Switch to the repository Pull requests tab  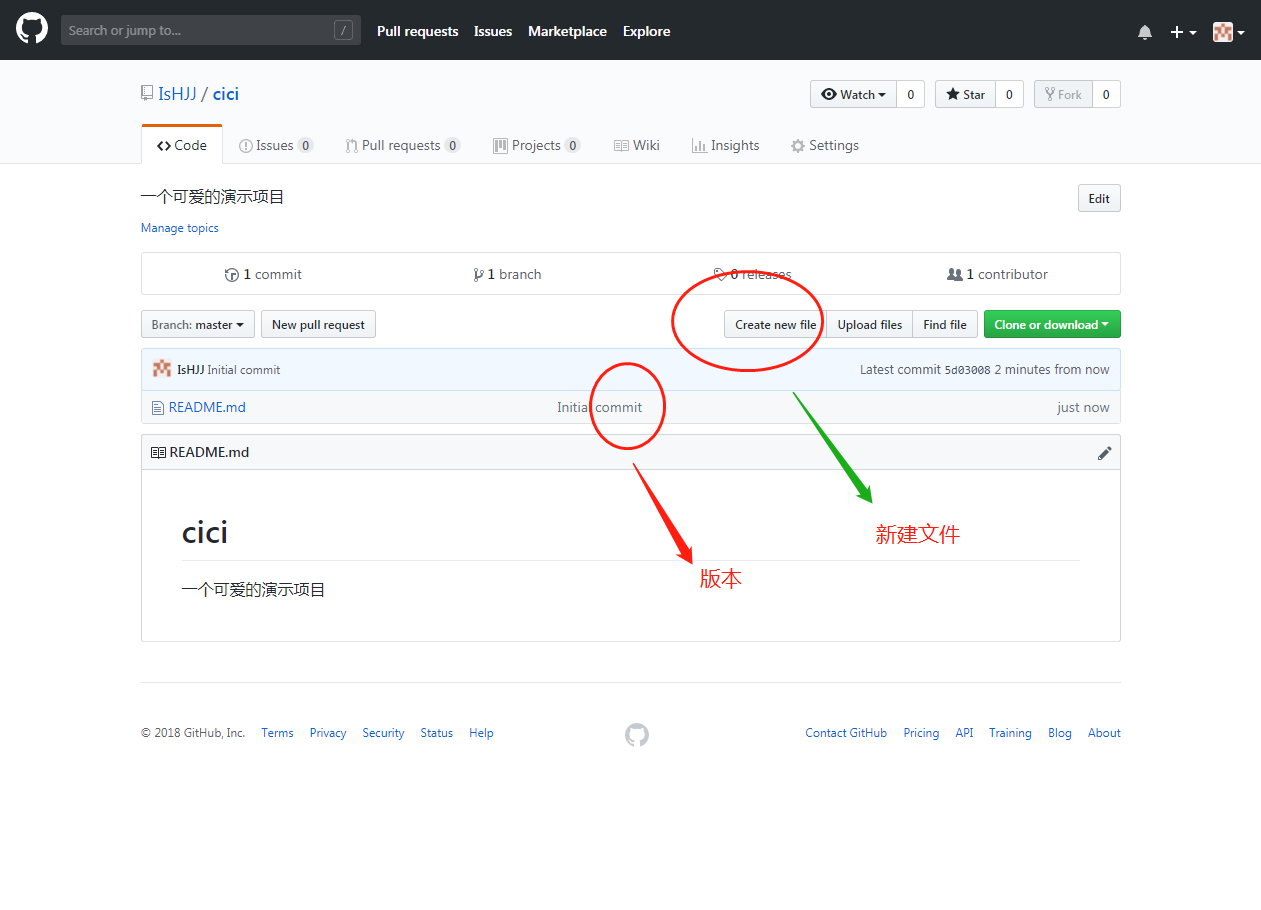(x=403, y=145)
